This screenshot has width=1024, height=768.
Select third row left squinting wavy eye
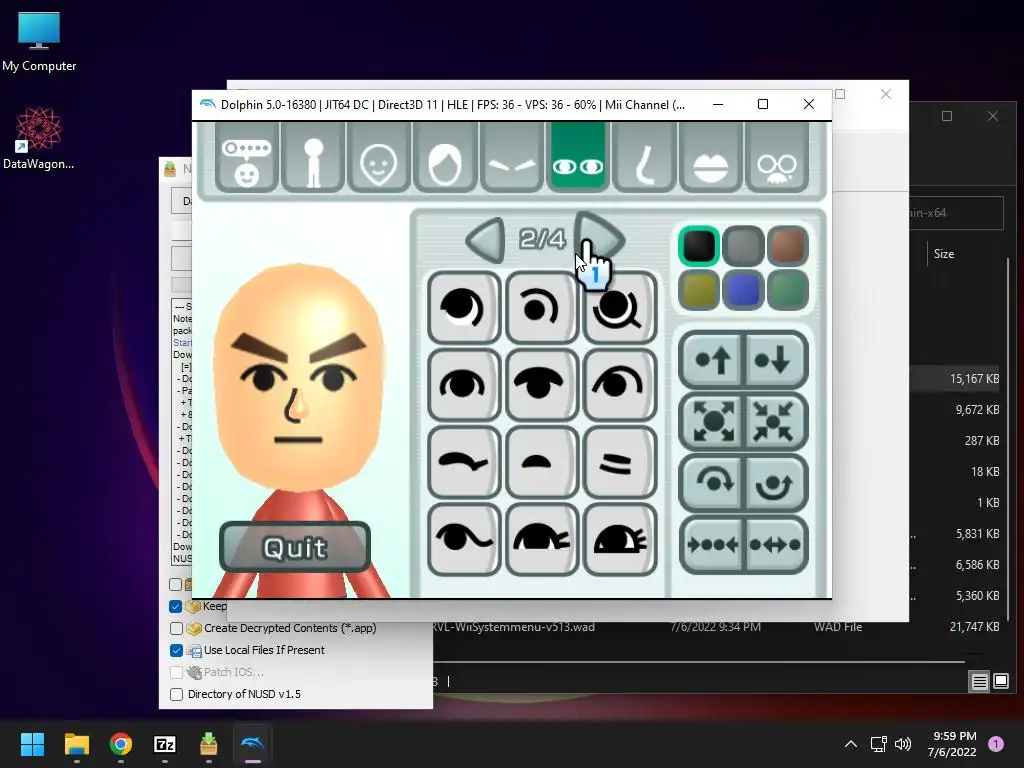(464, 462)
